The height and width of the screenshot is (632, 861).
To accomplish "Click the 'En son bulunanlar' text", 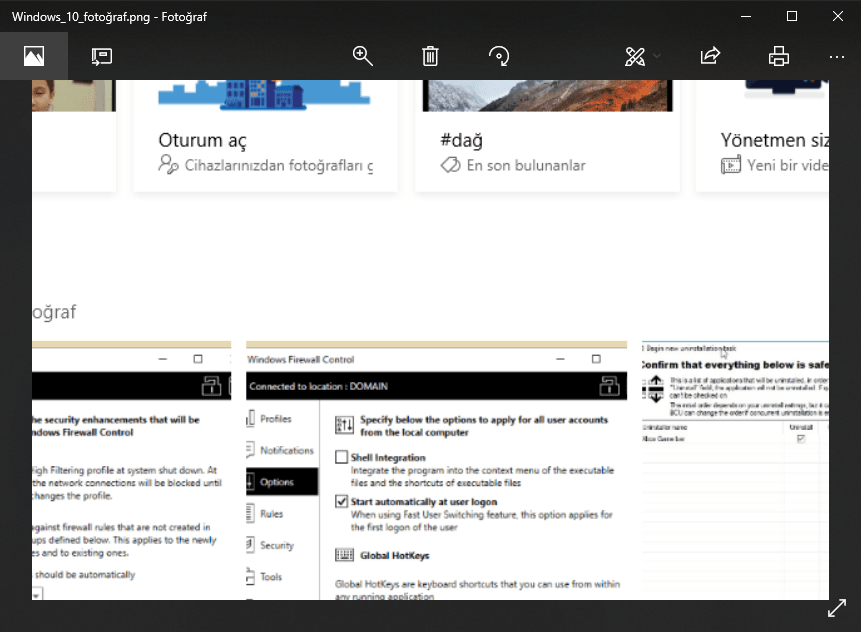I will (x=526, y=165).
